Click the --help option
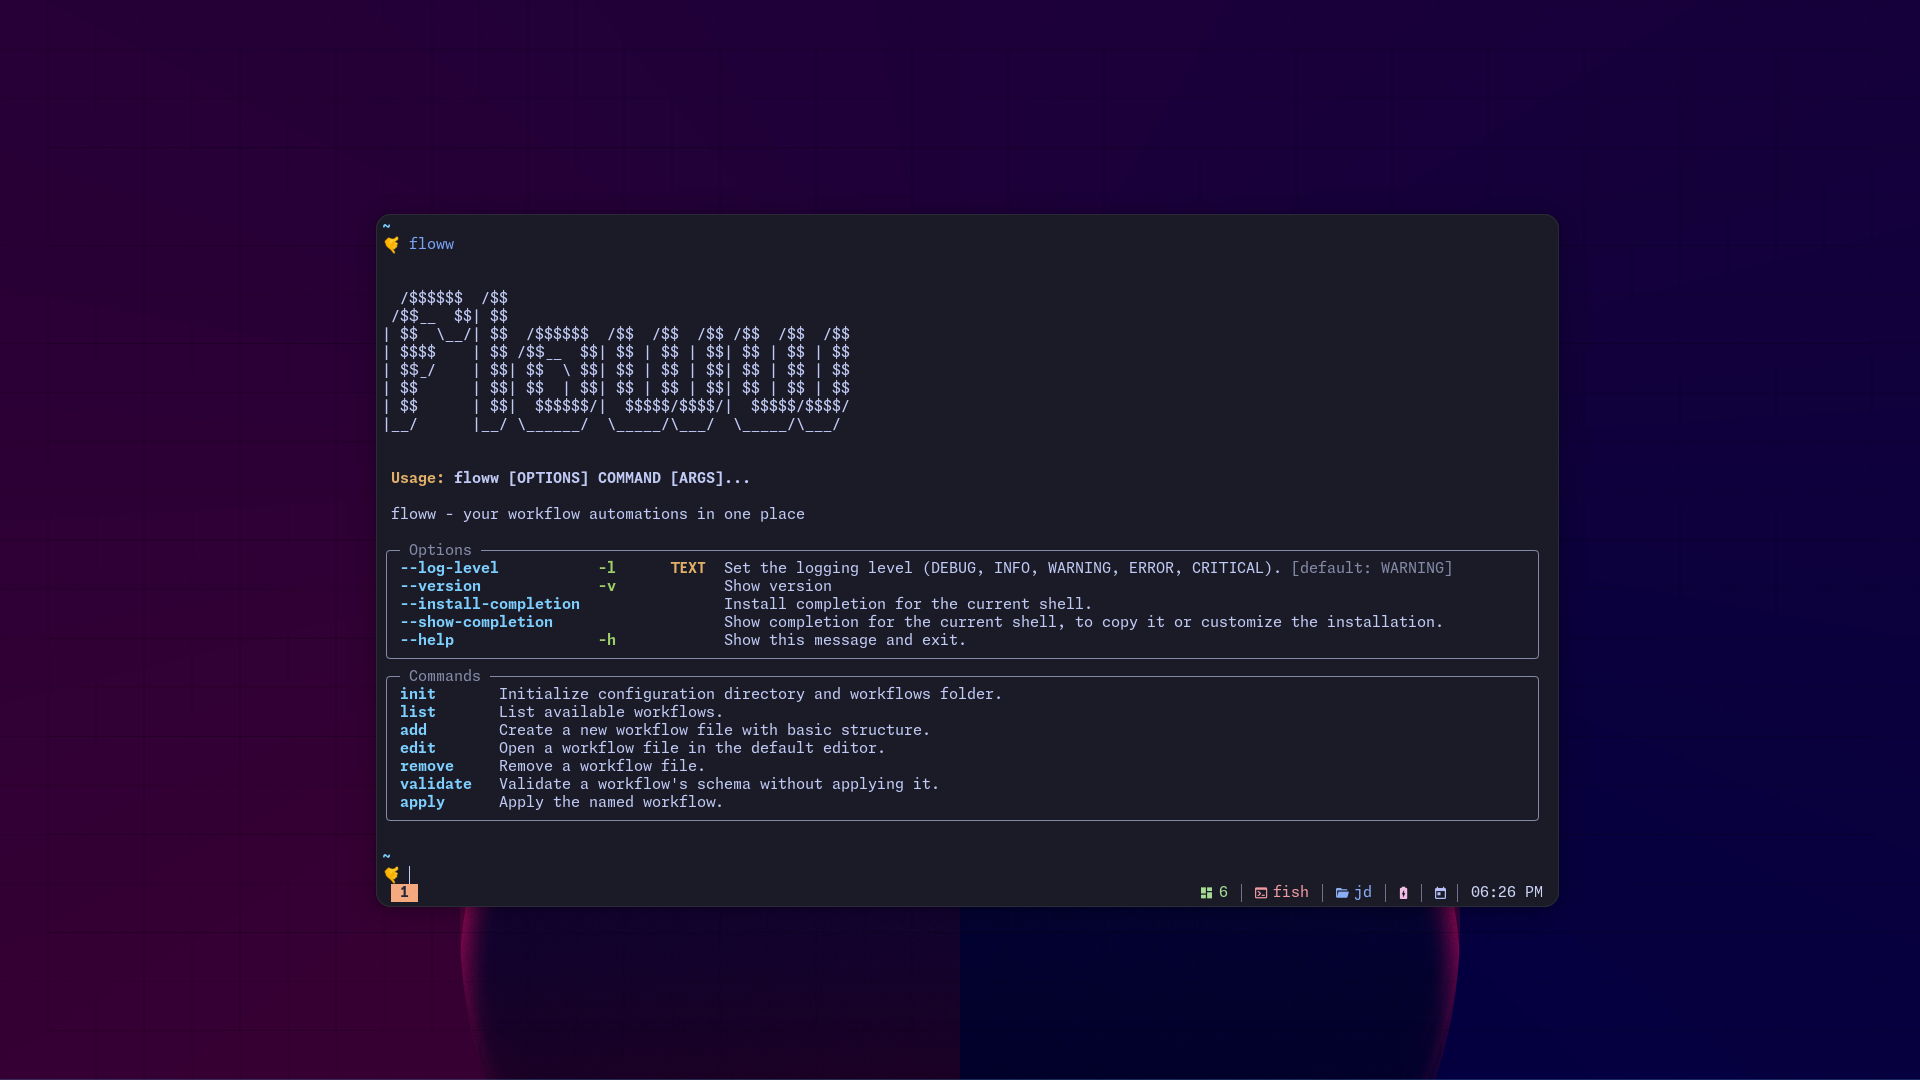Viewport: 1920px width, 1080px height. (427, 640)
